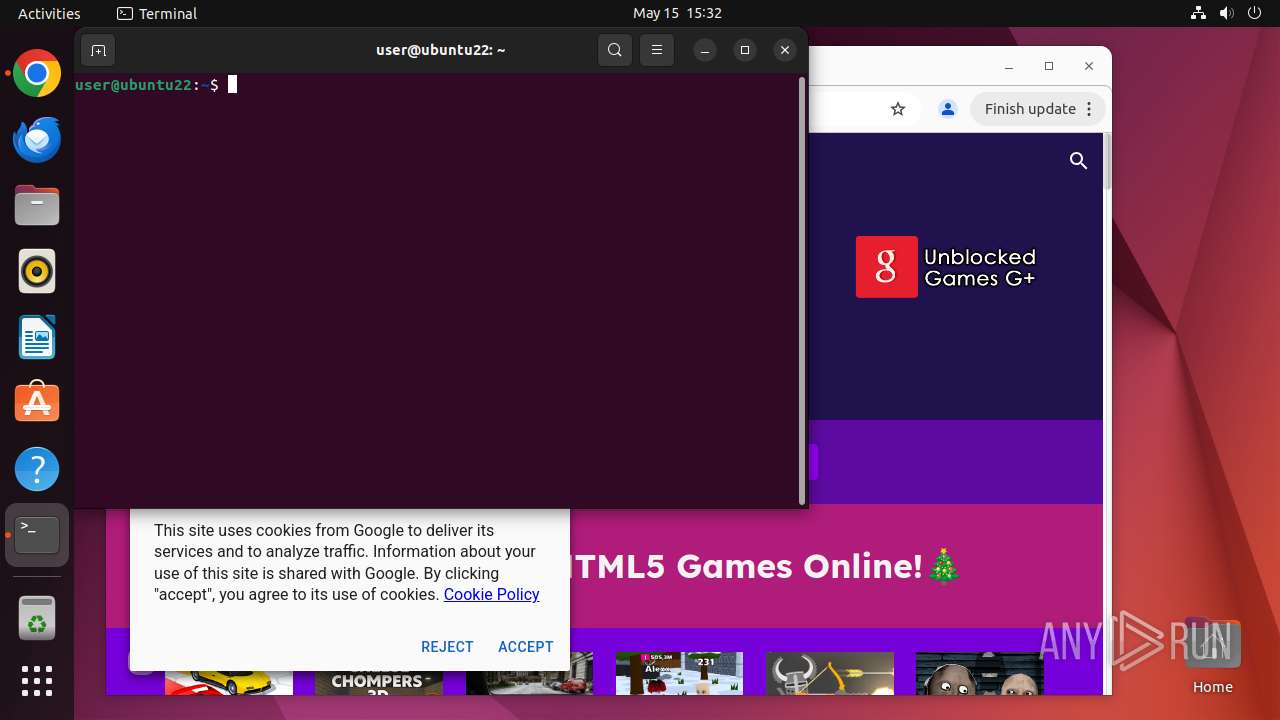Click Finish update button in Chrome
Screen dimensions: 1280x720
tap(1040, 109)
